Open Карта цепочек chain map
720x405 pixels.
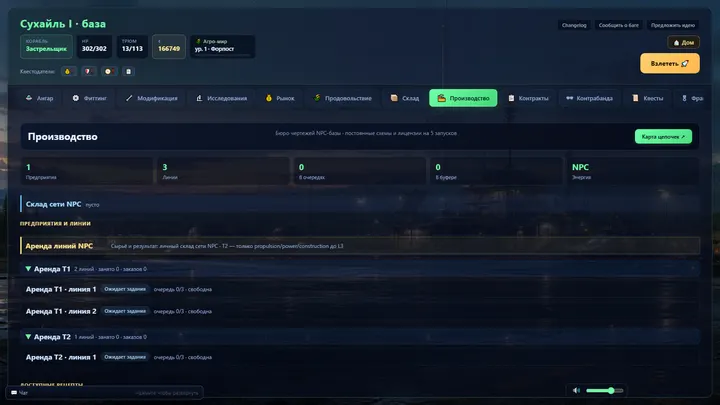(x=663, y=136)
